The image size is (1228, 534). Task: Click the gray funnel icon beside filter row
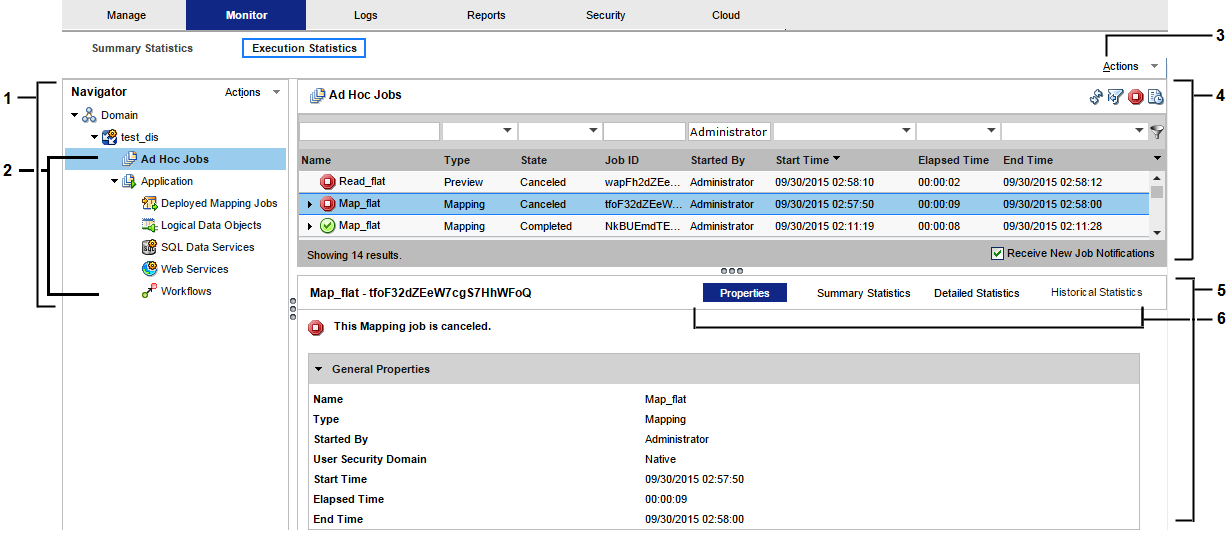coord(1158,131)
